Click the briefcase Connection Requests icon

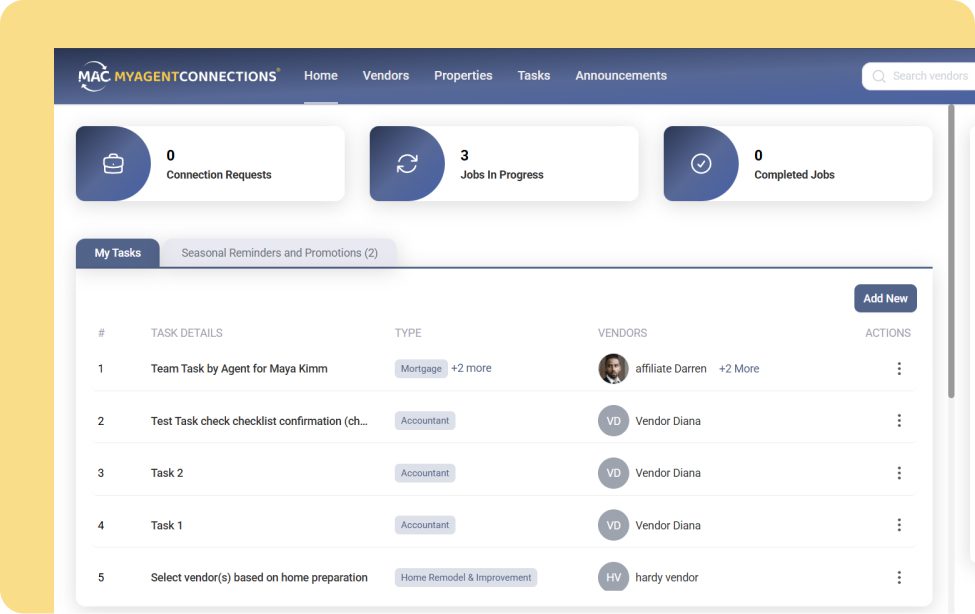pyautogui.click(x=113, y=164)
